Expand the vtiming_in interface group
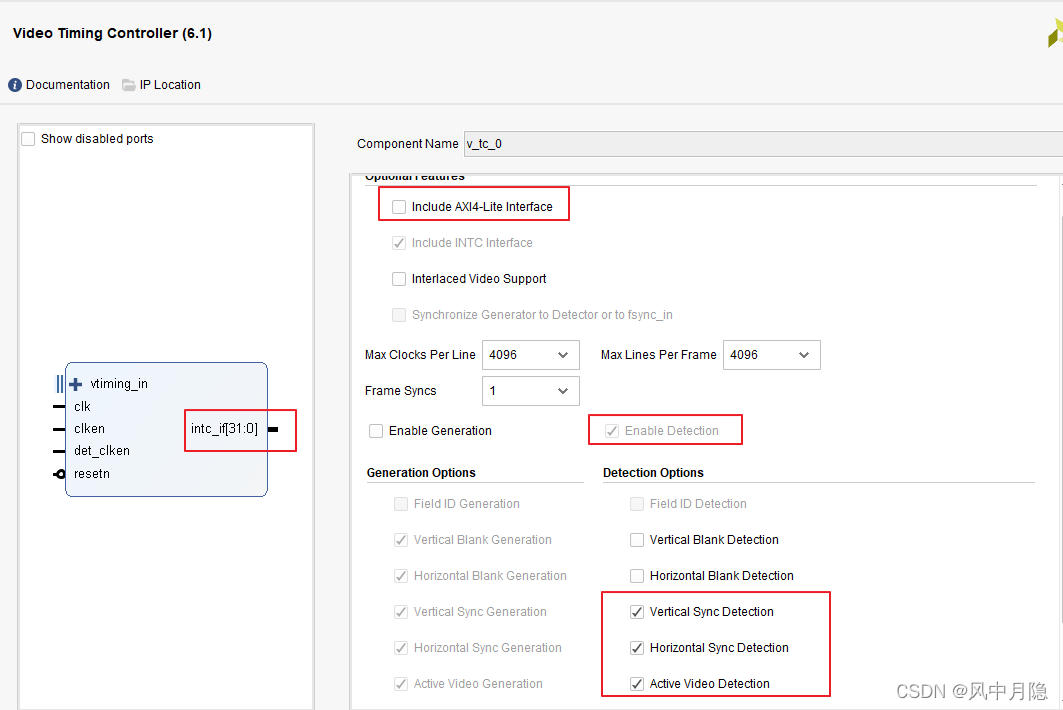This screenshot has width=1063, height=710. point(75,383)
